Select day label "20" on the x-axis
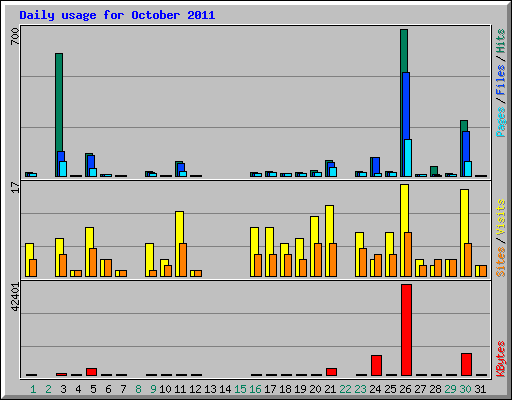This screenshot has height=400, width=512. point(315,389)
